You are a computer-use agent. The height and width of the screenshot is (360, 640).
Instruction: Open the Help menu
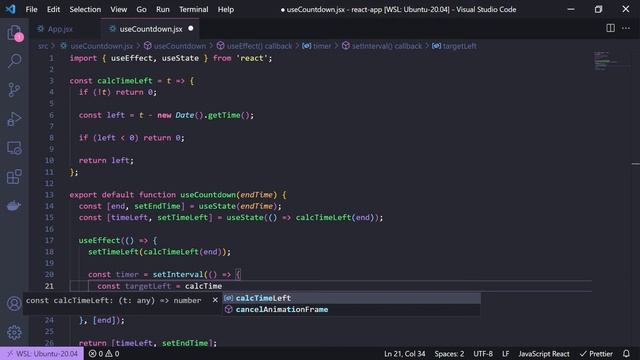tap(226, 9)
